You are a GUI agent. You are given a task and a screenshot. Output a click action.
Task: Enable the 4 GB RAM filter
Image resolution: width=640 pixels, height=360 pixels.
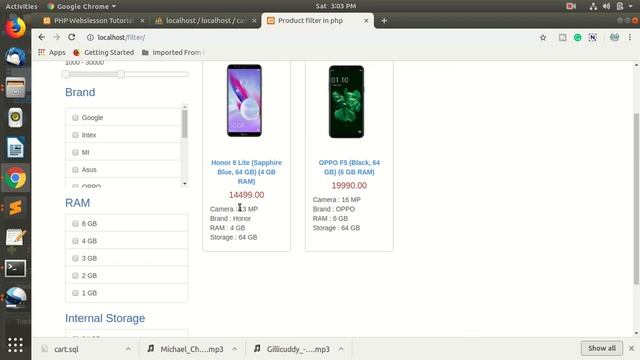click(75, 241)
